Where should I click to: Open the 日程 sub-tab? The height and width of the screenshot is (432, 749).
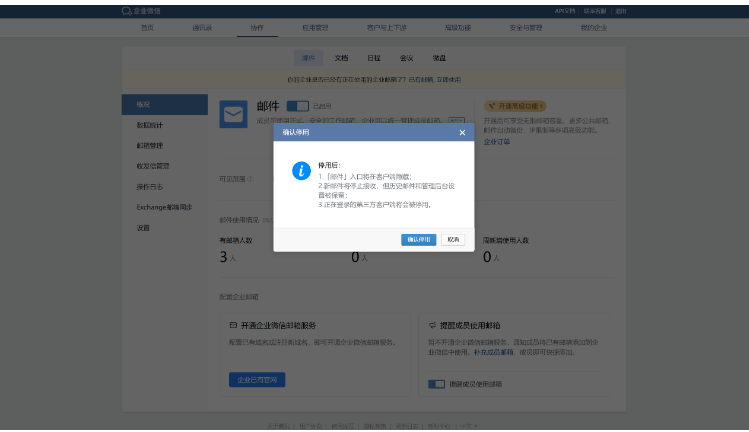(x=374, y=59)
